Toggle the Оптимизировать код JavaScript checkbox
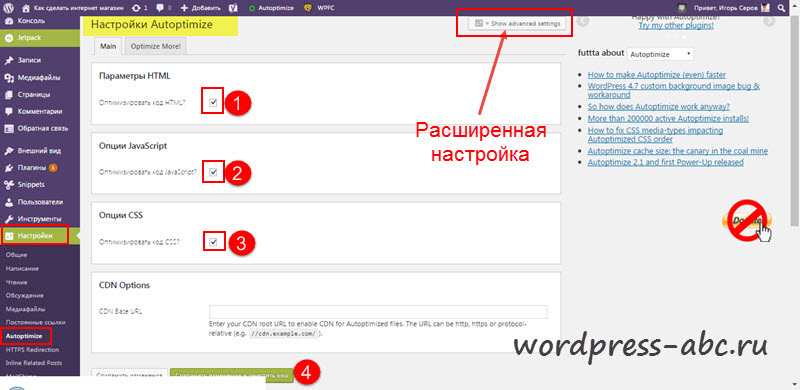The height and width of the screenshot is (390, 800). pyautogui.click(x=213, y=172)
